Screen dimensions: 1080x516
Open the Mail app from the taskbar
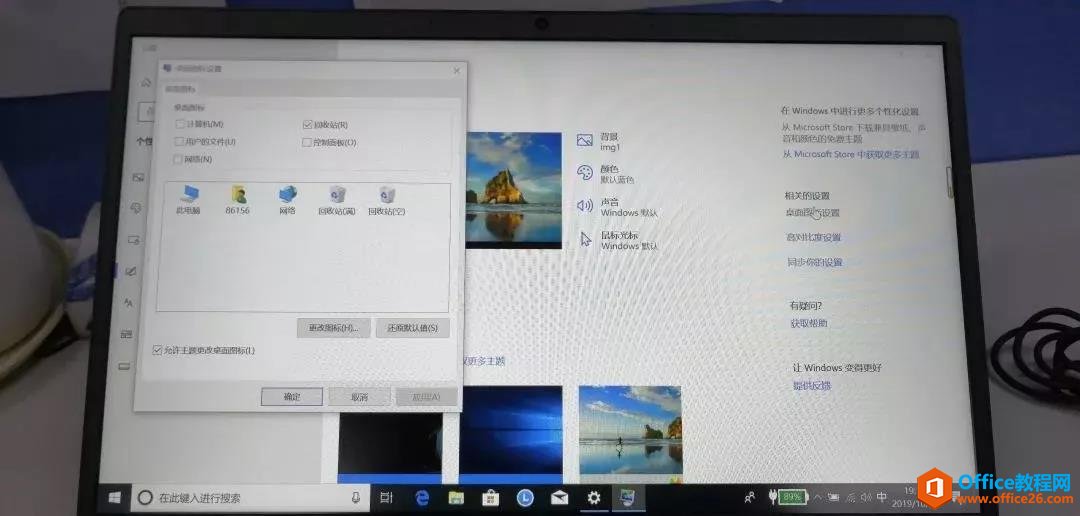(x=559, y=497)
